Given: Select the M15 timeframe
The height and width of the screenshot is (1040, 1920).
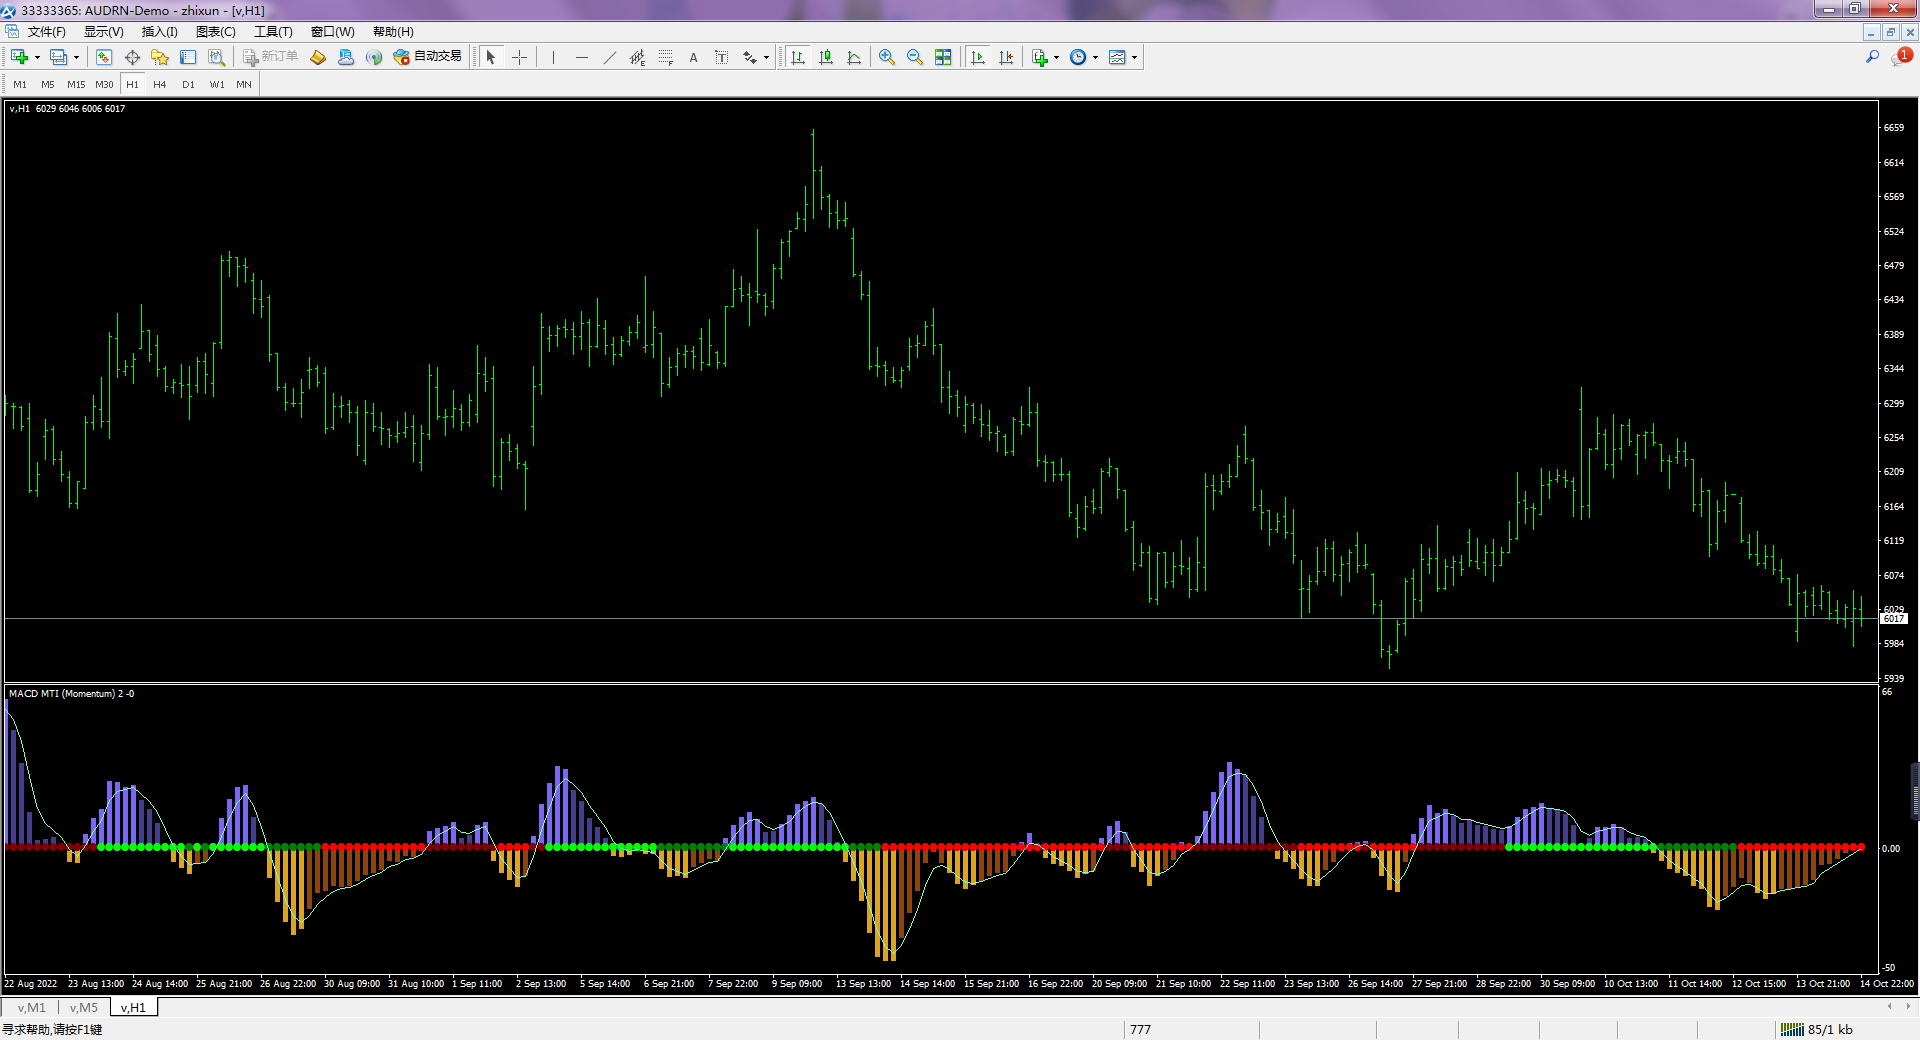Looking at the screenshot, I should point(76,85).
